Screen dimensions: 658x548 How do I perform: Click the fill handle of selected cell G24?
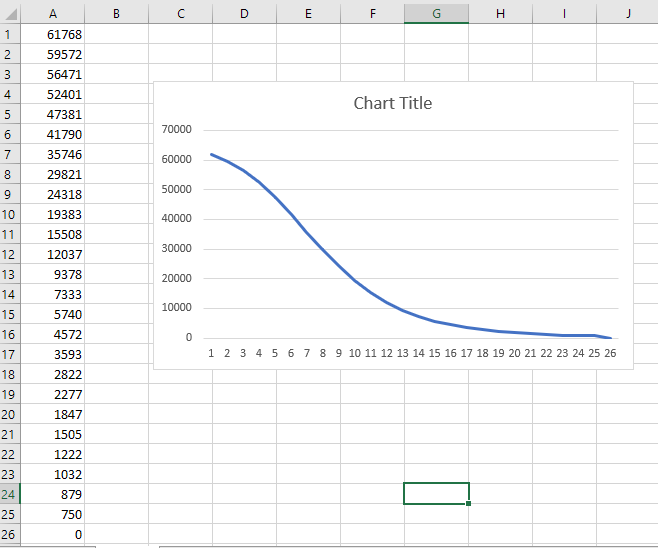pyautogui.click(x=468, y=504)
